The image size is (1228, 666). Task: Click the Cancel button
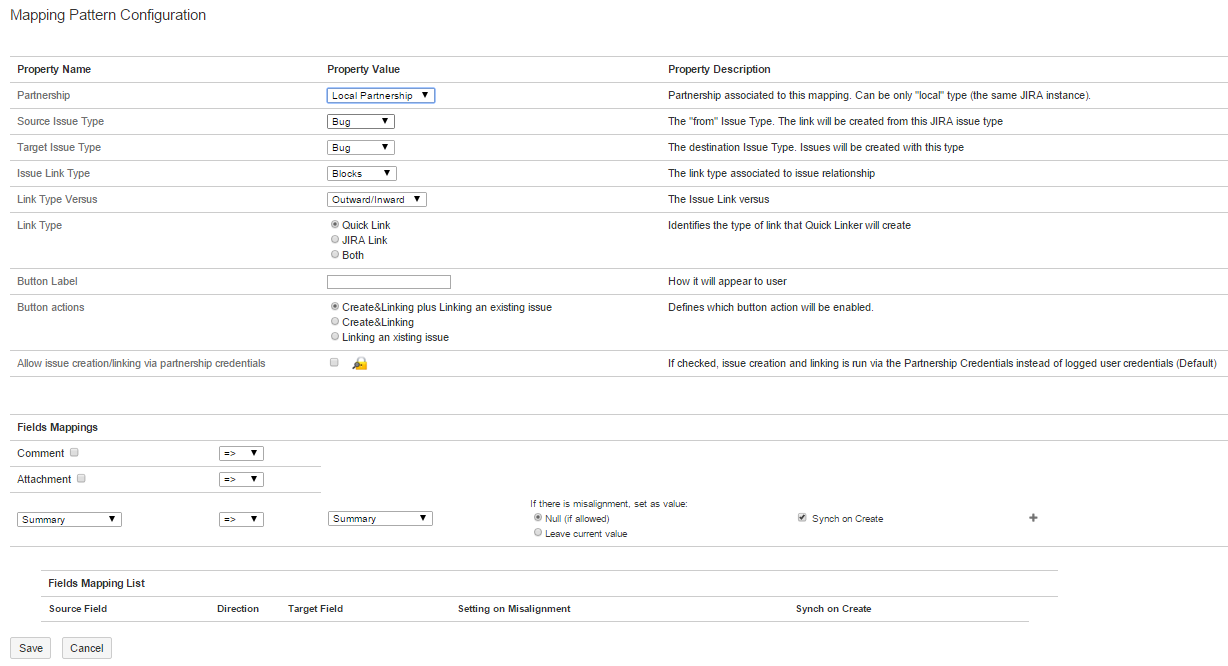87,648
